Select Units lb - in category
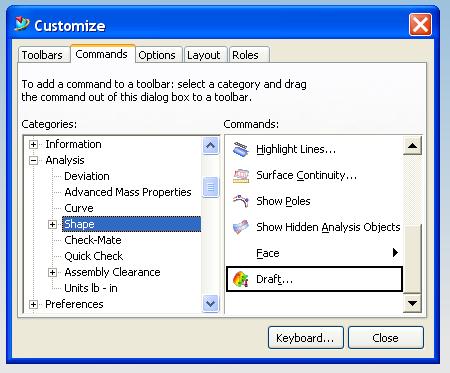Image resolution: width=450 pixels, height=373 pixels. pos(91,288)
